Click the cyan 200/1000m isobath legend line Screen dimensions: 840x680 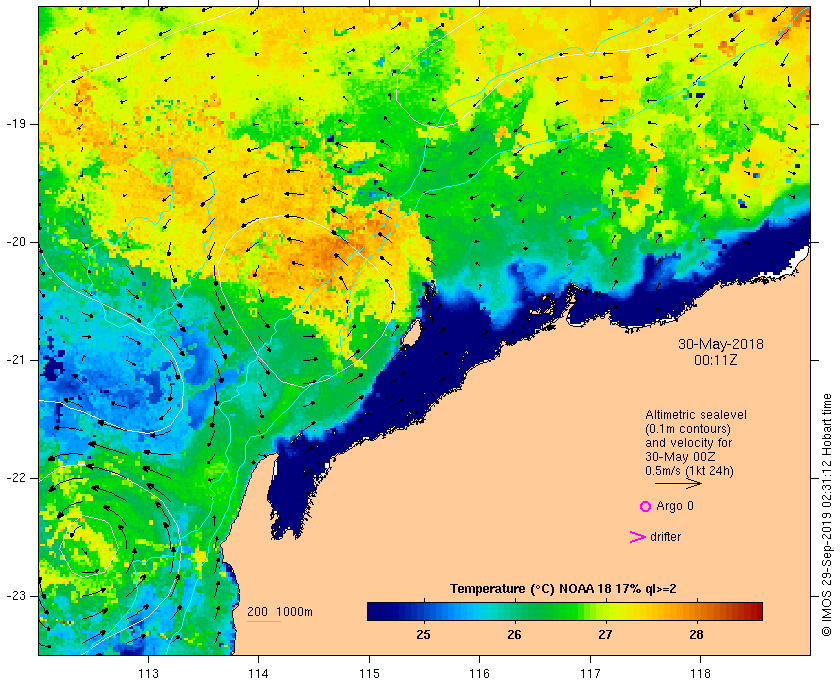point(264,622)
